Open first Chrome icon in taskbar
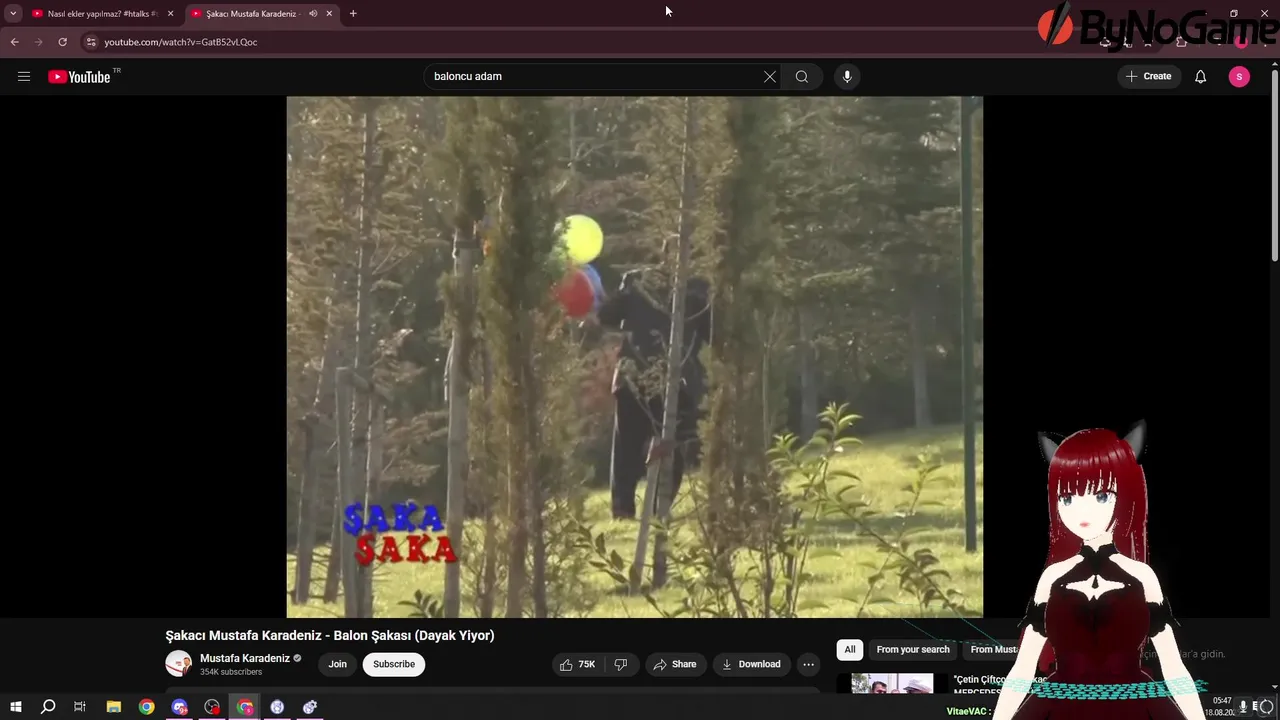 [147, 707]
